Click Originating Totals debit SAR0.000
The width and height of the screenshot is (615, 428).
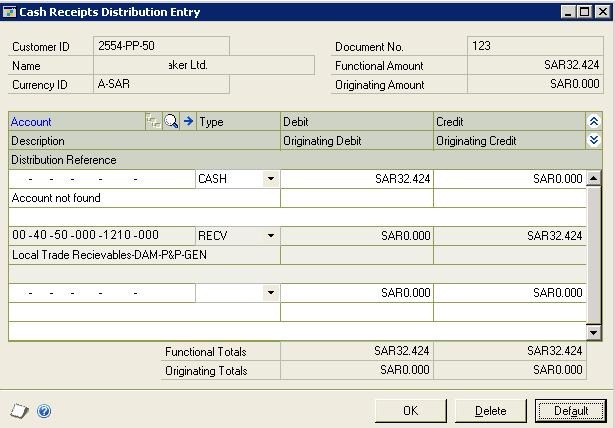[357, 370]
